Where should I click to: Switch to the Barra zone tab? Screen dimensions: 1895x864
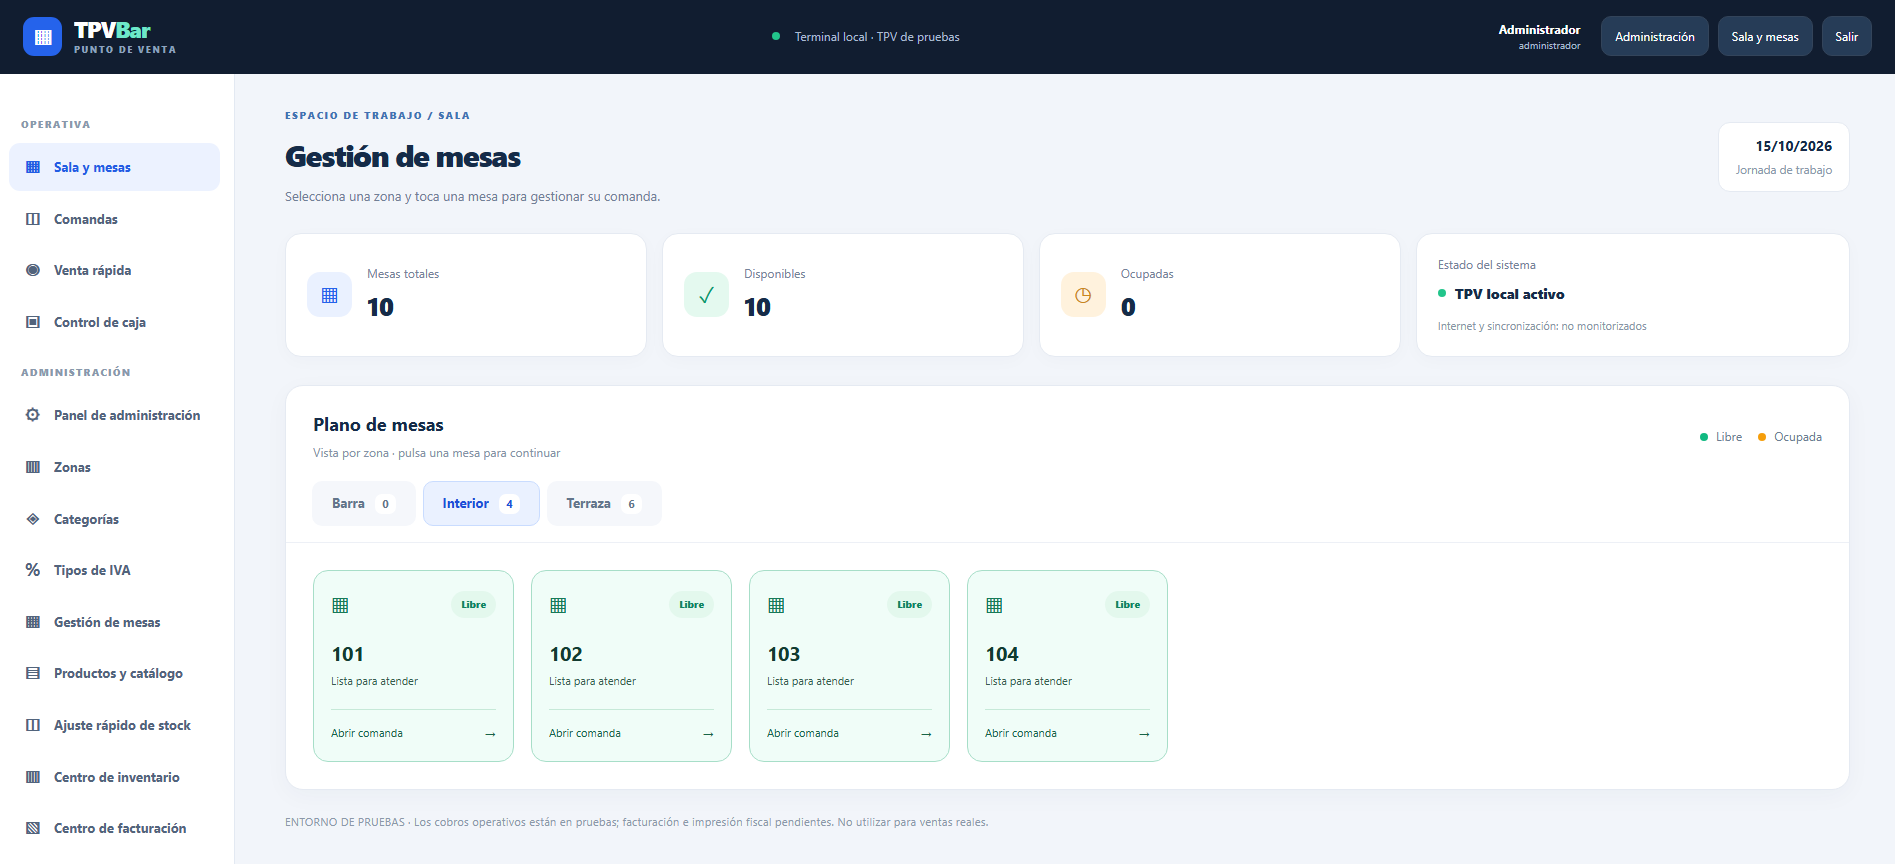point(364,504)
